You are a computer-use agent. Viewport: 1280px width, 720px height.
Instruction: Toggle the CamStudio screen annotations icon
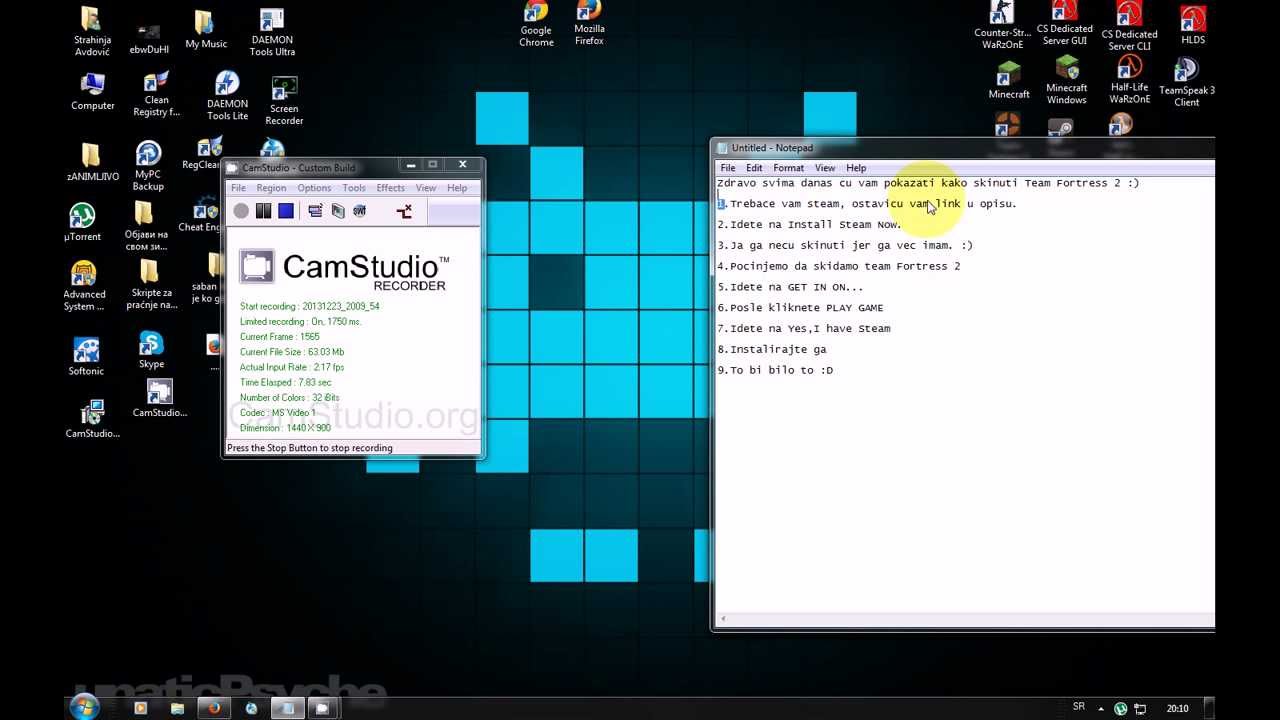pos(315,211)
